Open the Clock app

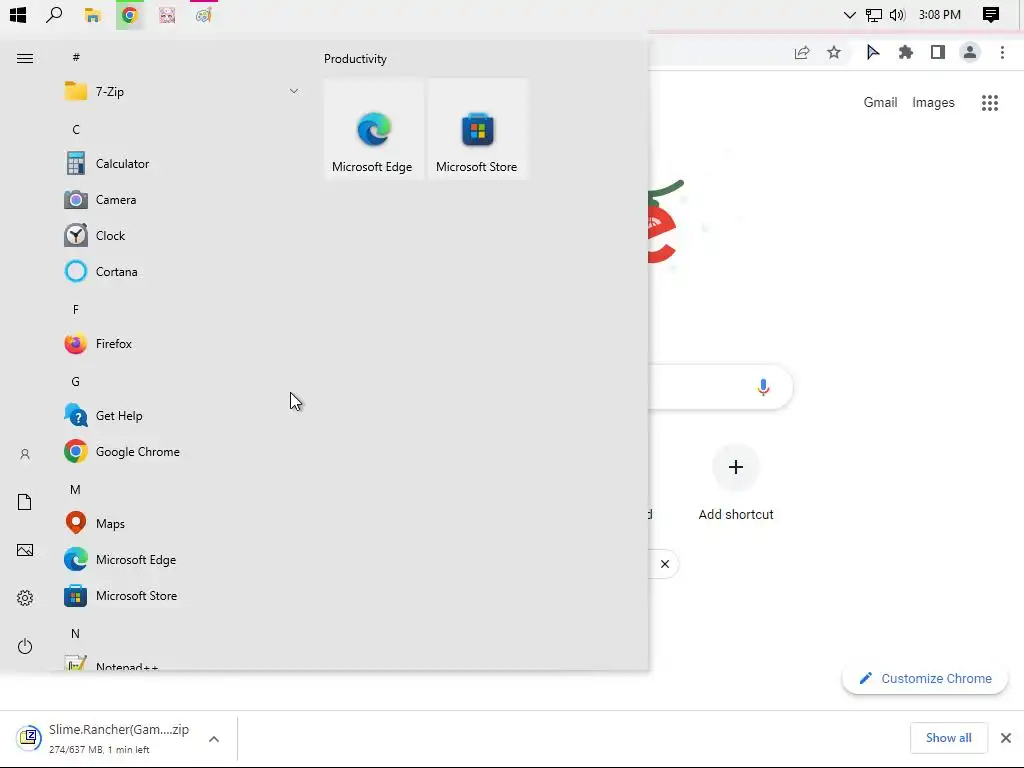click(x=182, y=236)
